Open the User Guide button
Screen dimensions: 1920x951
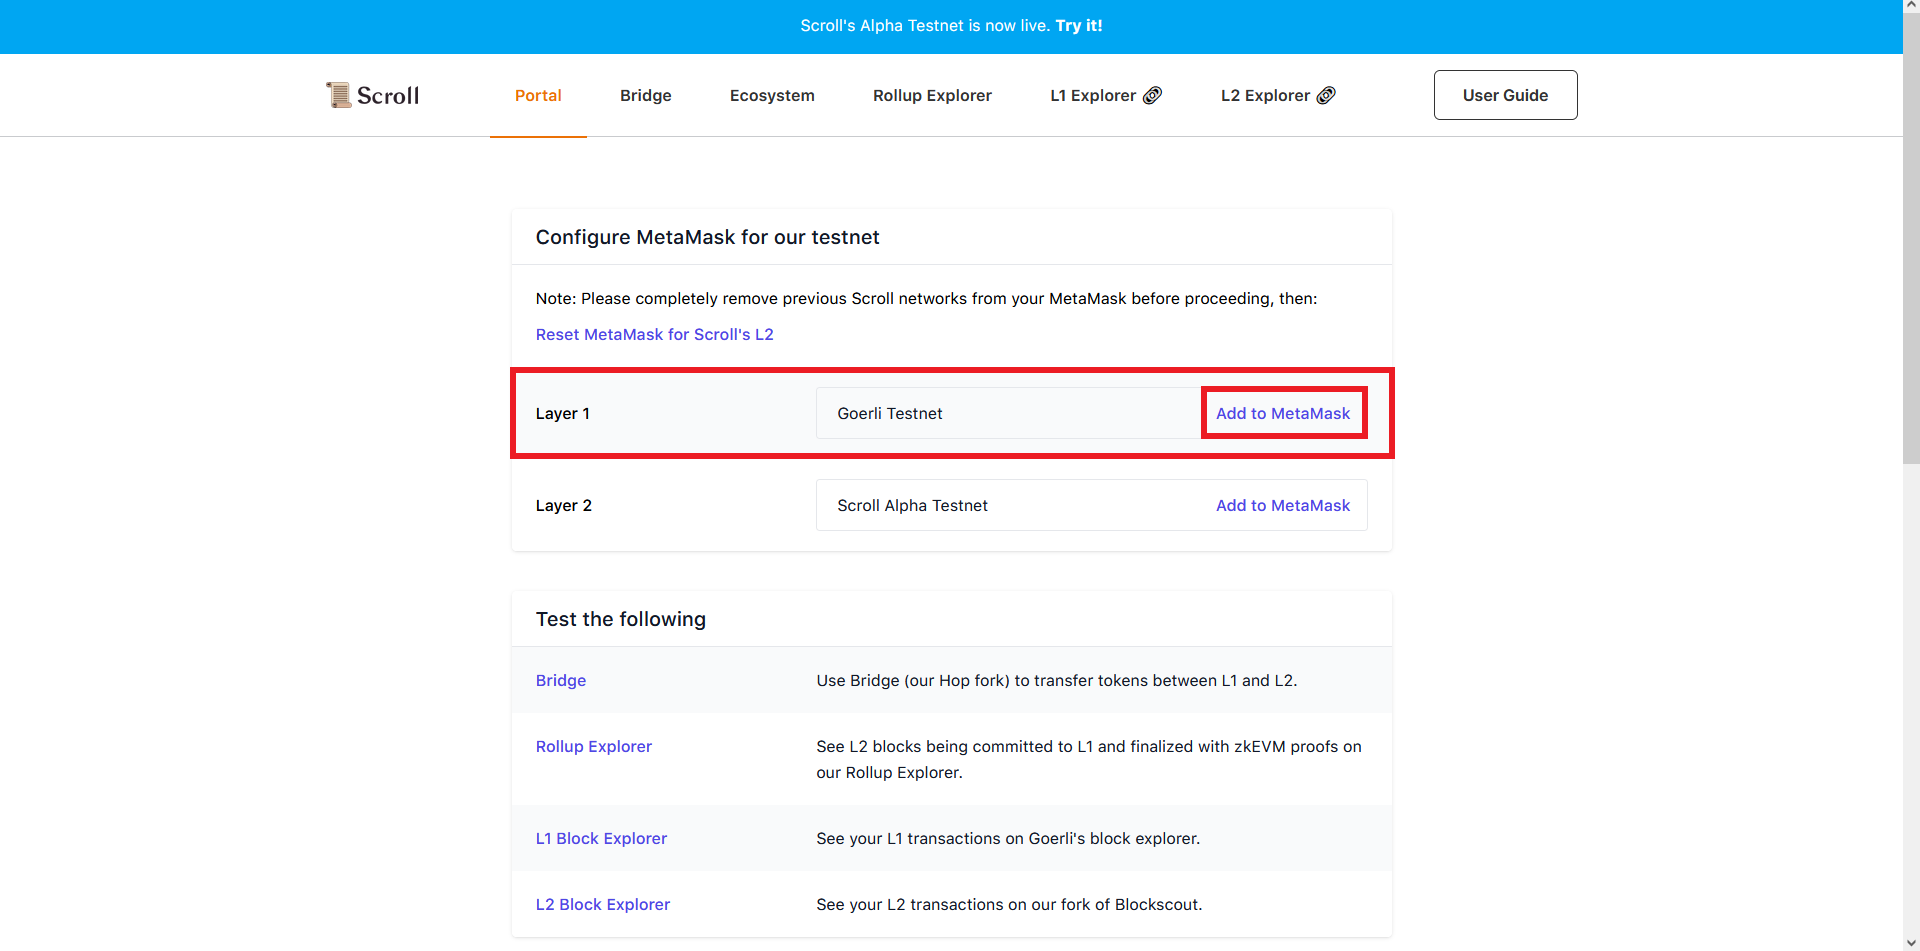click(x=1505, y=95)
